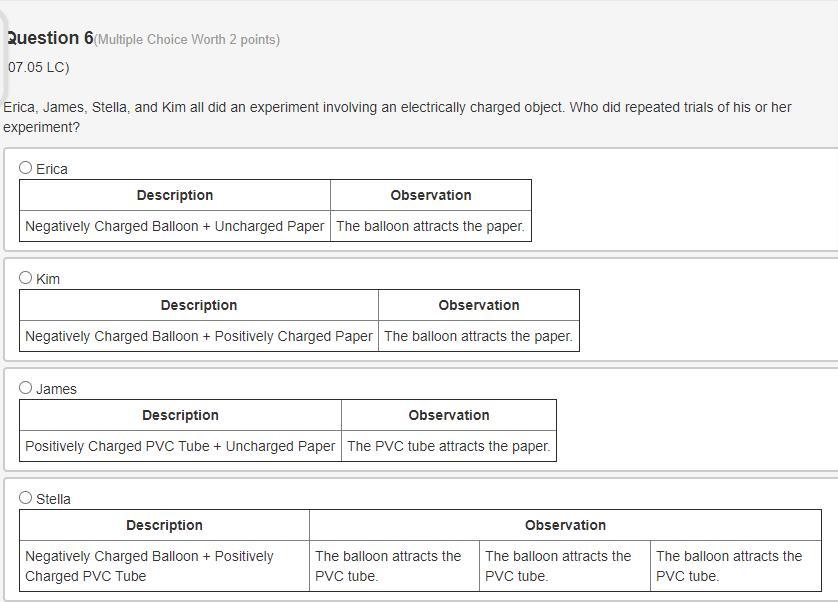838x602 pixels.
Task: Click James's Positively Charged PVC Tube cell
Action: point(180,446)
